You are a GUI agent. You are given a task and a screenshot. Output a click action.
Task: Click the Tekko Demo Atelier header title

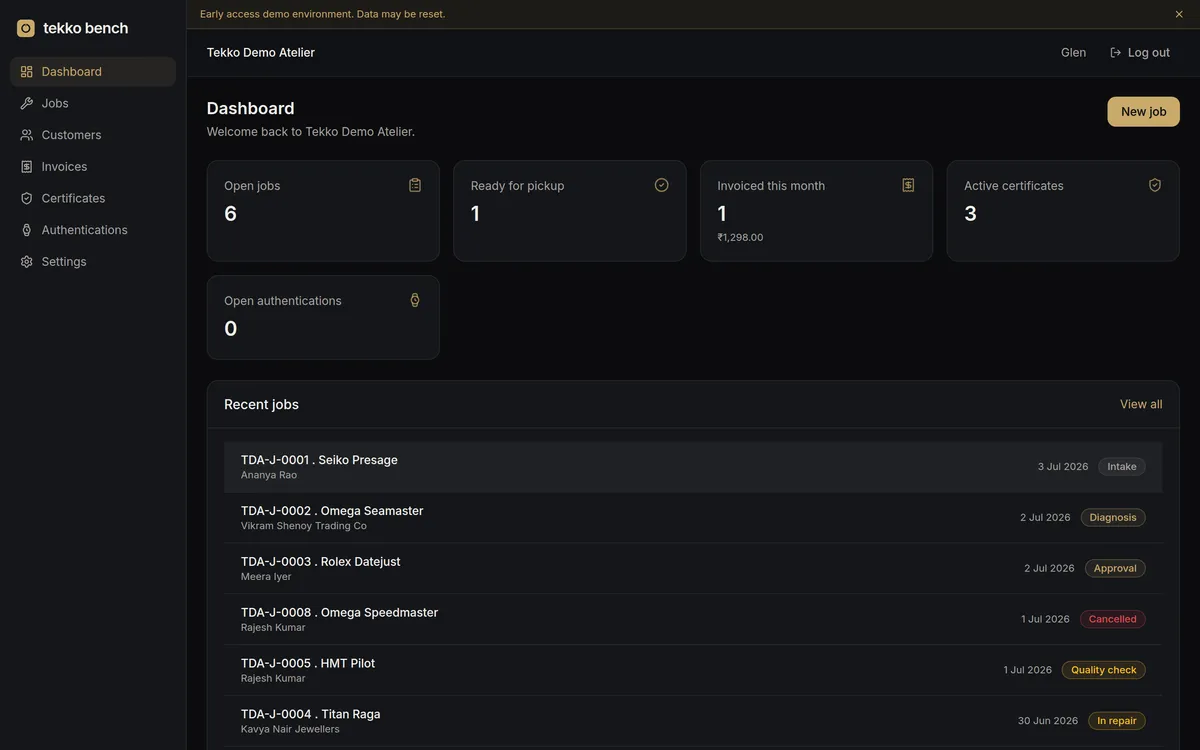pos(261,53)
